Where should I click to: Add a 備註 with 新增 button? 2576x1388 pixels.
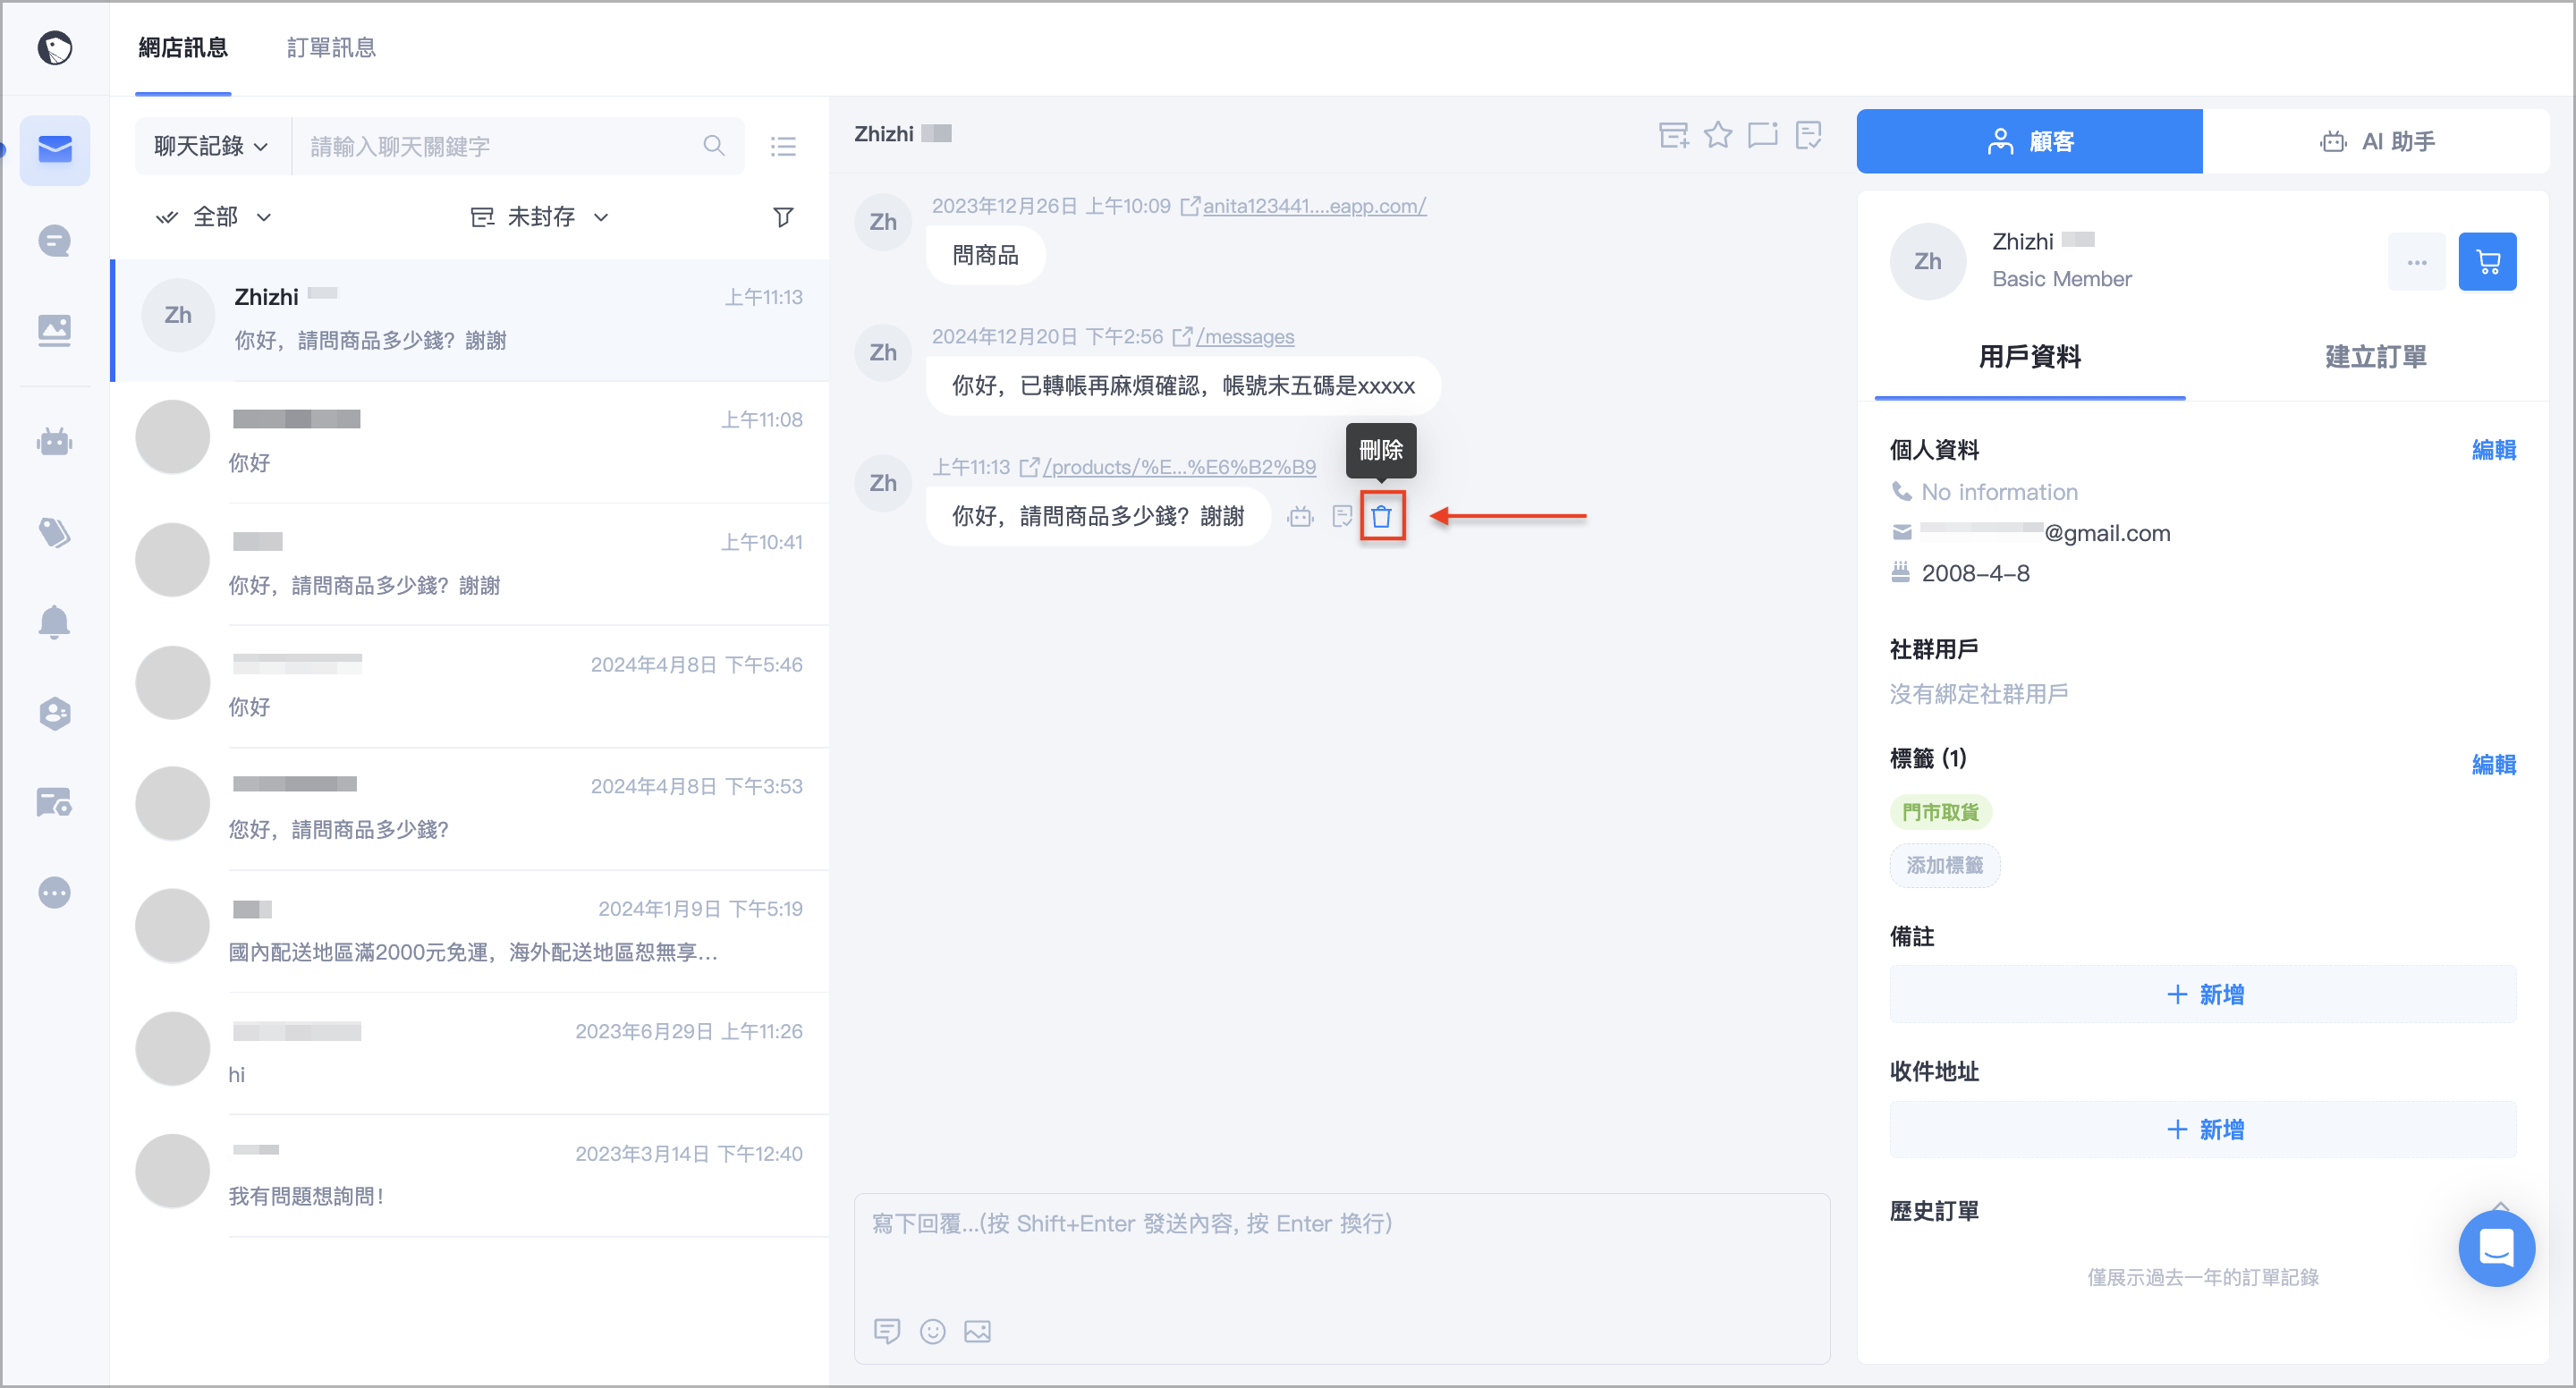tap(2202, 995)
